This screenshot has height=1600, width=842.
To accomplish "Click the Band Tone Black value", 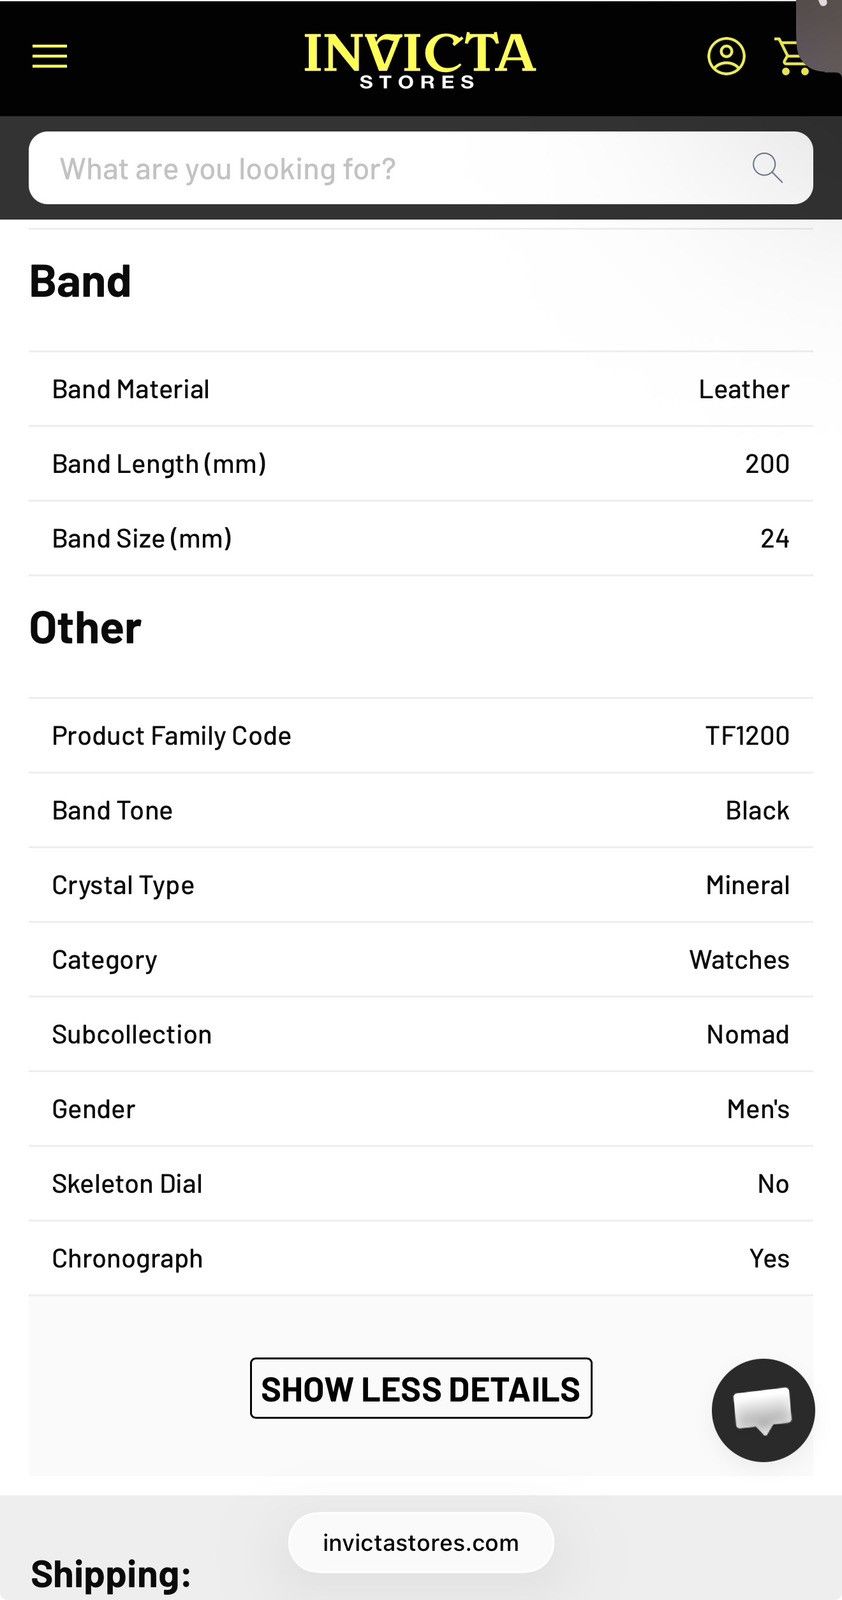I will 757,810.
